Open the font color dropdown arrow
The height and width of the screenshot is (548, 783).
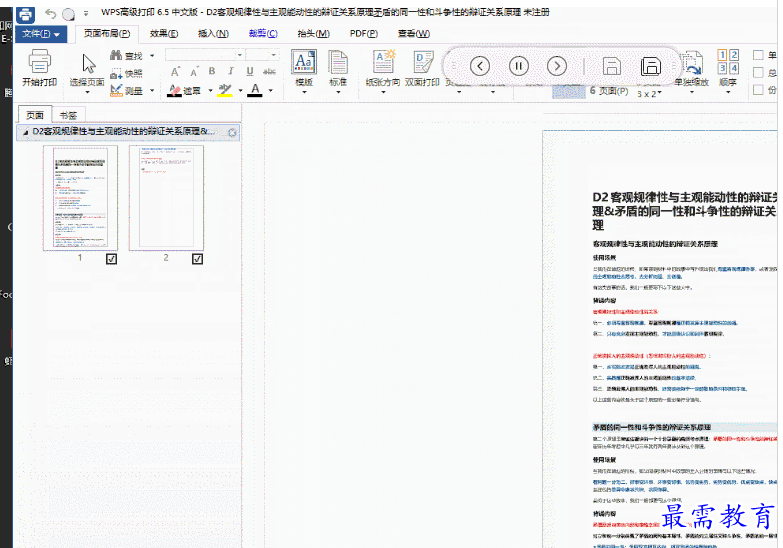coord(270,91)
